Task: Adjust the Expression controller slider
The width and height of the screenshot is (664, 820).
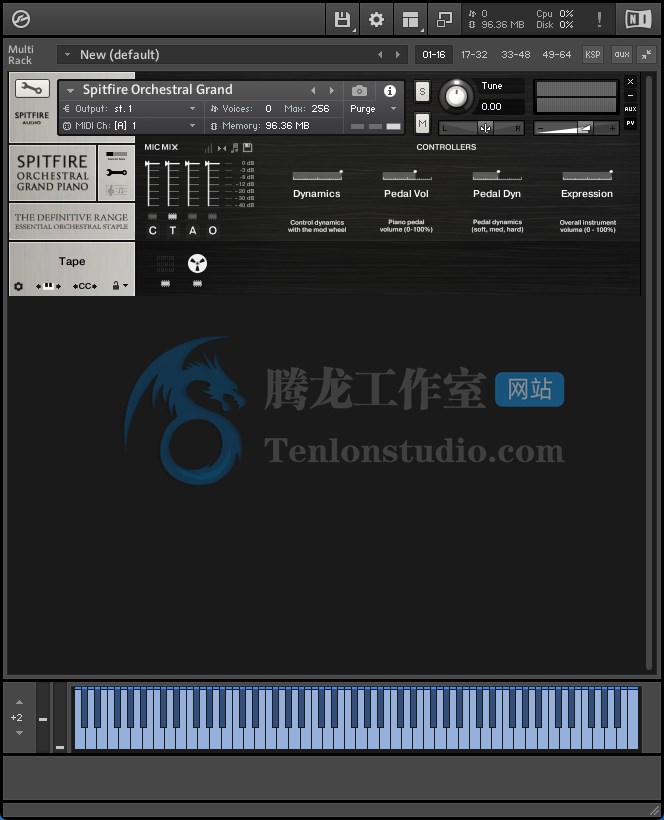Action: 587,175
